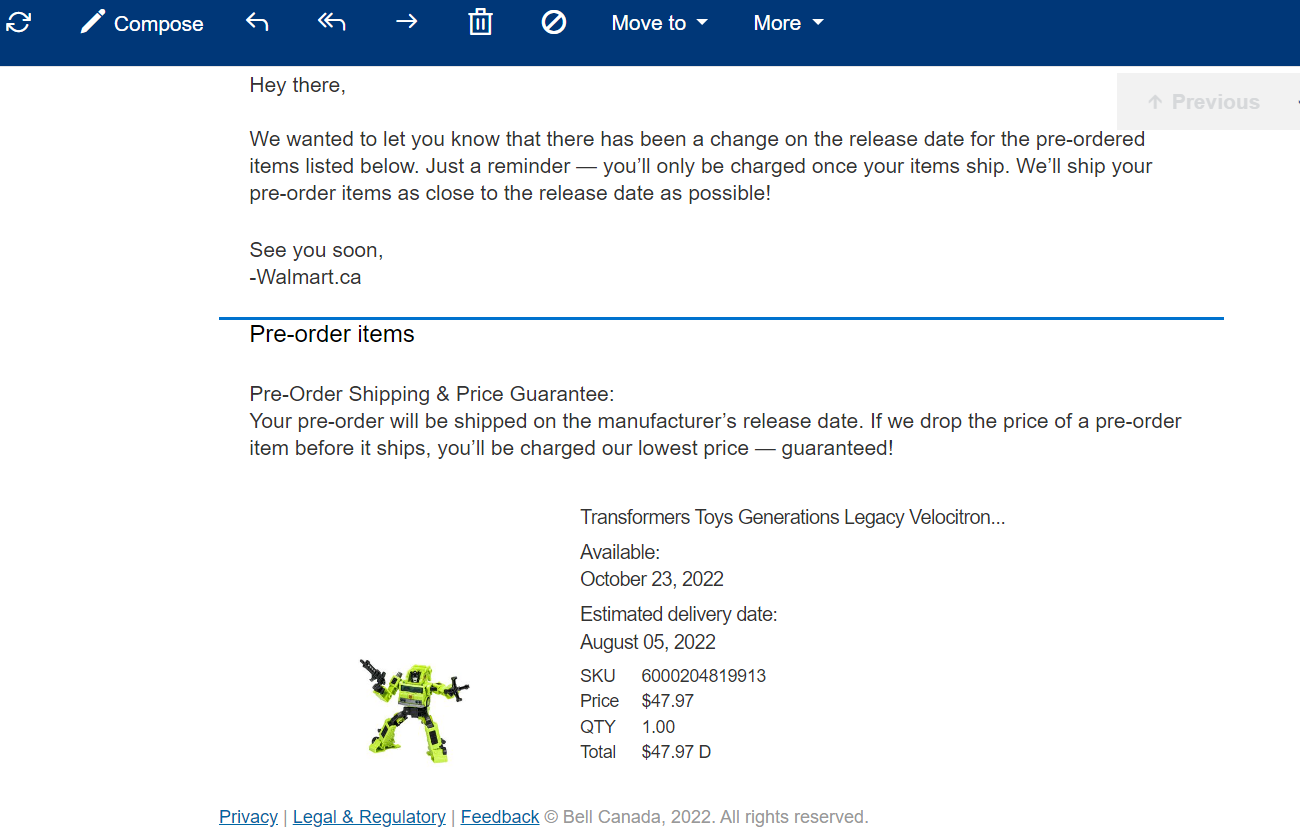The width and height of the screenshot is (1300, 840).
Task: Click the refresh mailbox icon
Action: tap(18, 22)
